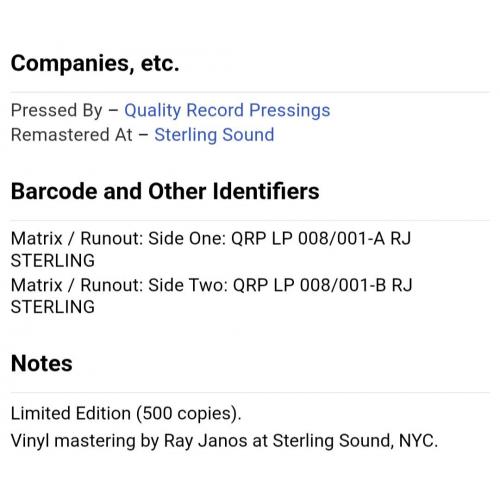Click the 'Limited Edition' note text
Viewport: 500px width, 500px height.
[x=71, y=413]
